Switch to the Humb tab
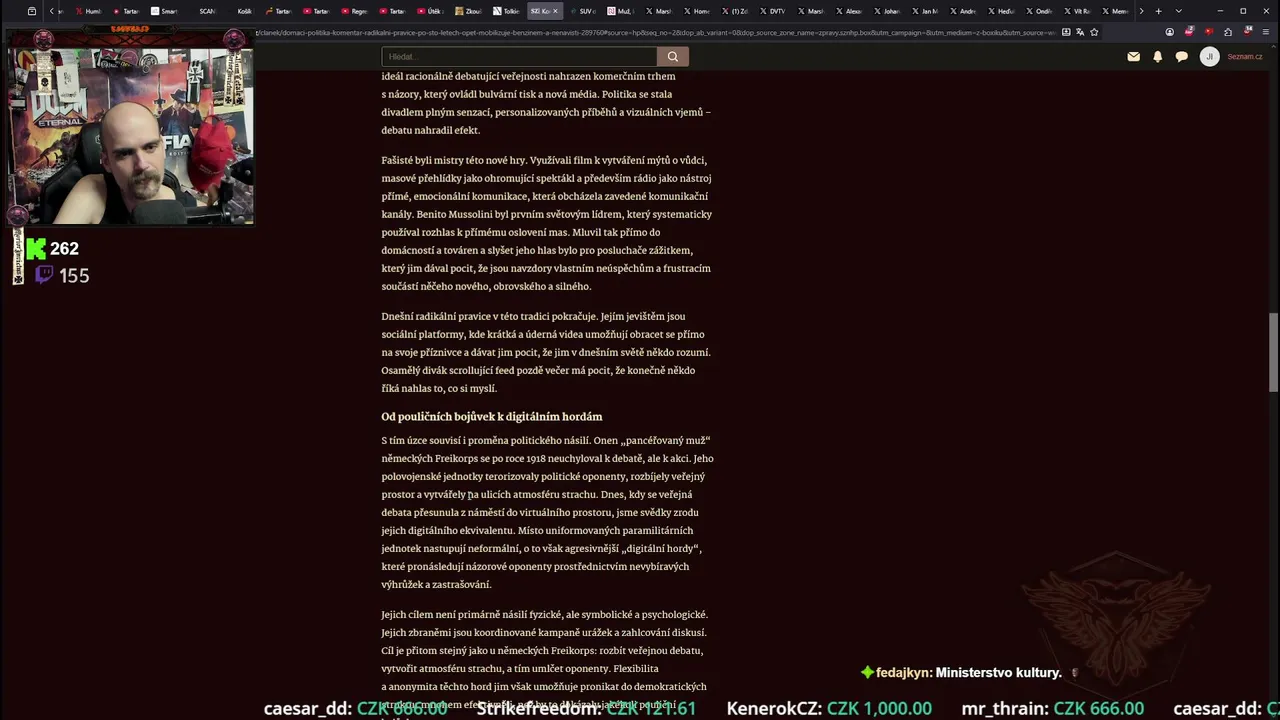Viewport: 1280px width, 720px height. (88, 11)
